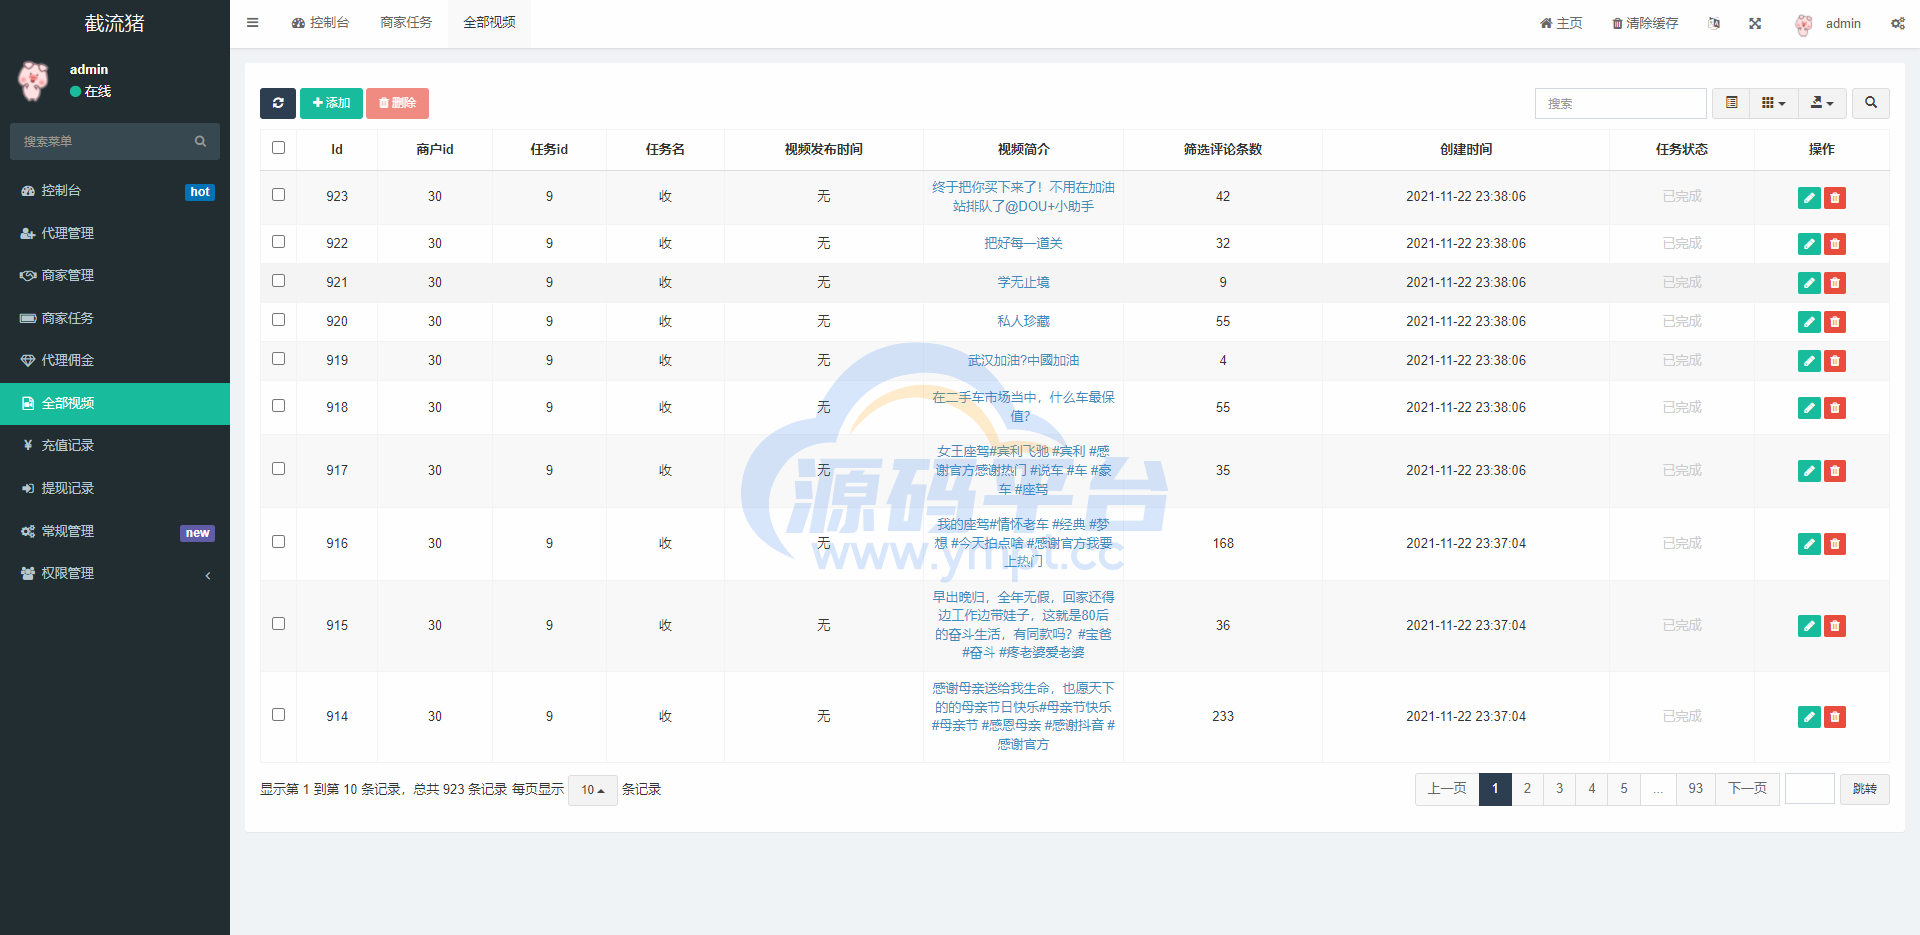The width and height of the screenshot is (1920, 935).
Task: Edit row with Id 920
Action: [x=1809, y=322]
